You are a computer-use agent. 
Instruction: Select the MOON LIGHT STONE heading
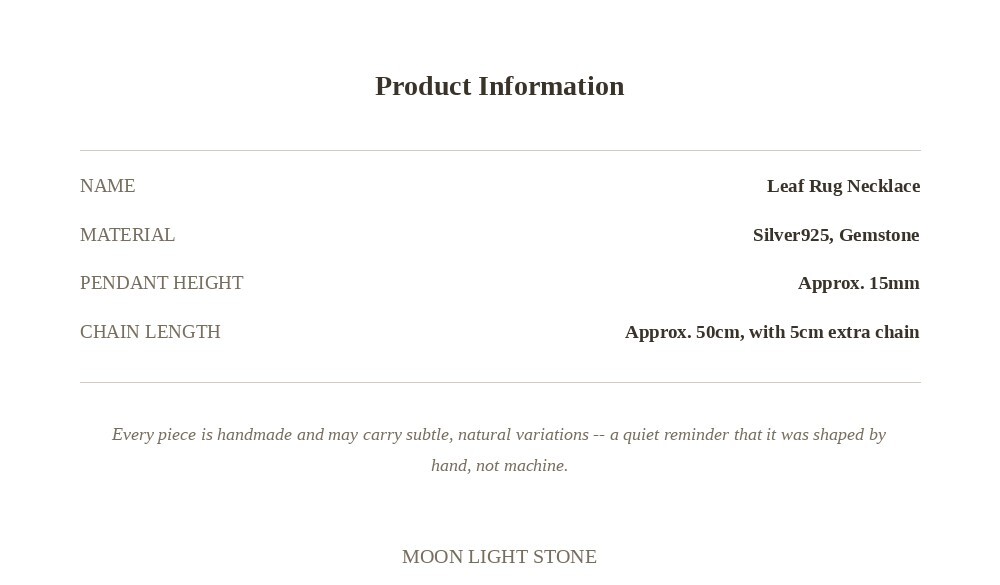[x=499, y=556]
